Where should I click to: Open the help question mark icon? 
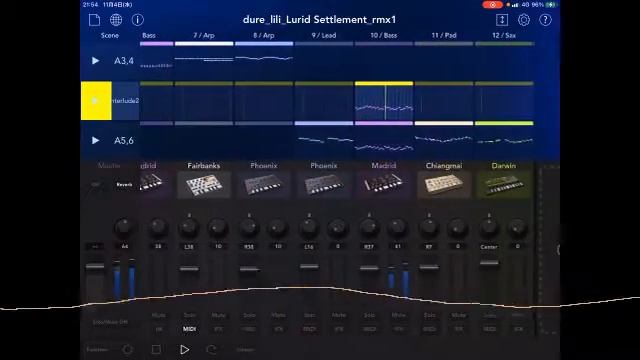545,20
